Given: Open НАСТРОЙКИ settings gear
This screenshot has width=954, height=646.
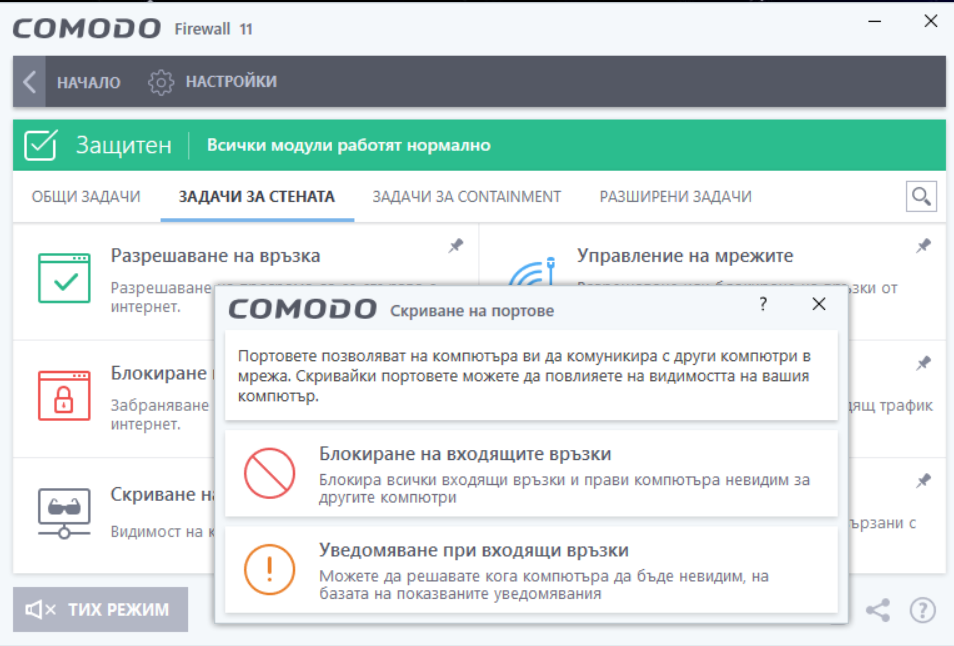Looking at the screenshot, I should pyautogui.click(x=161, y=82).
